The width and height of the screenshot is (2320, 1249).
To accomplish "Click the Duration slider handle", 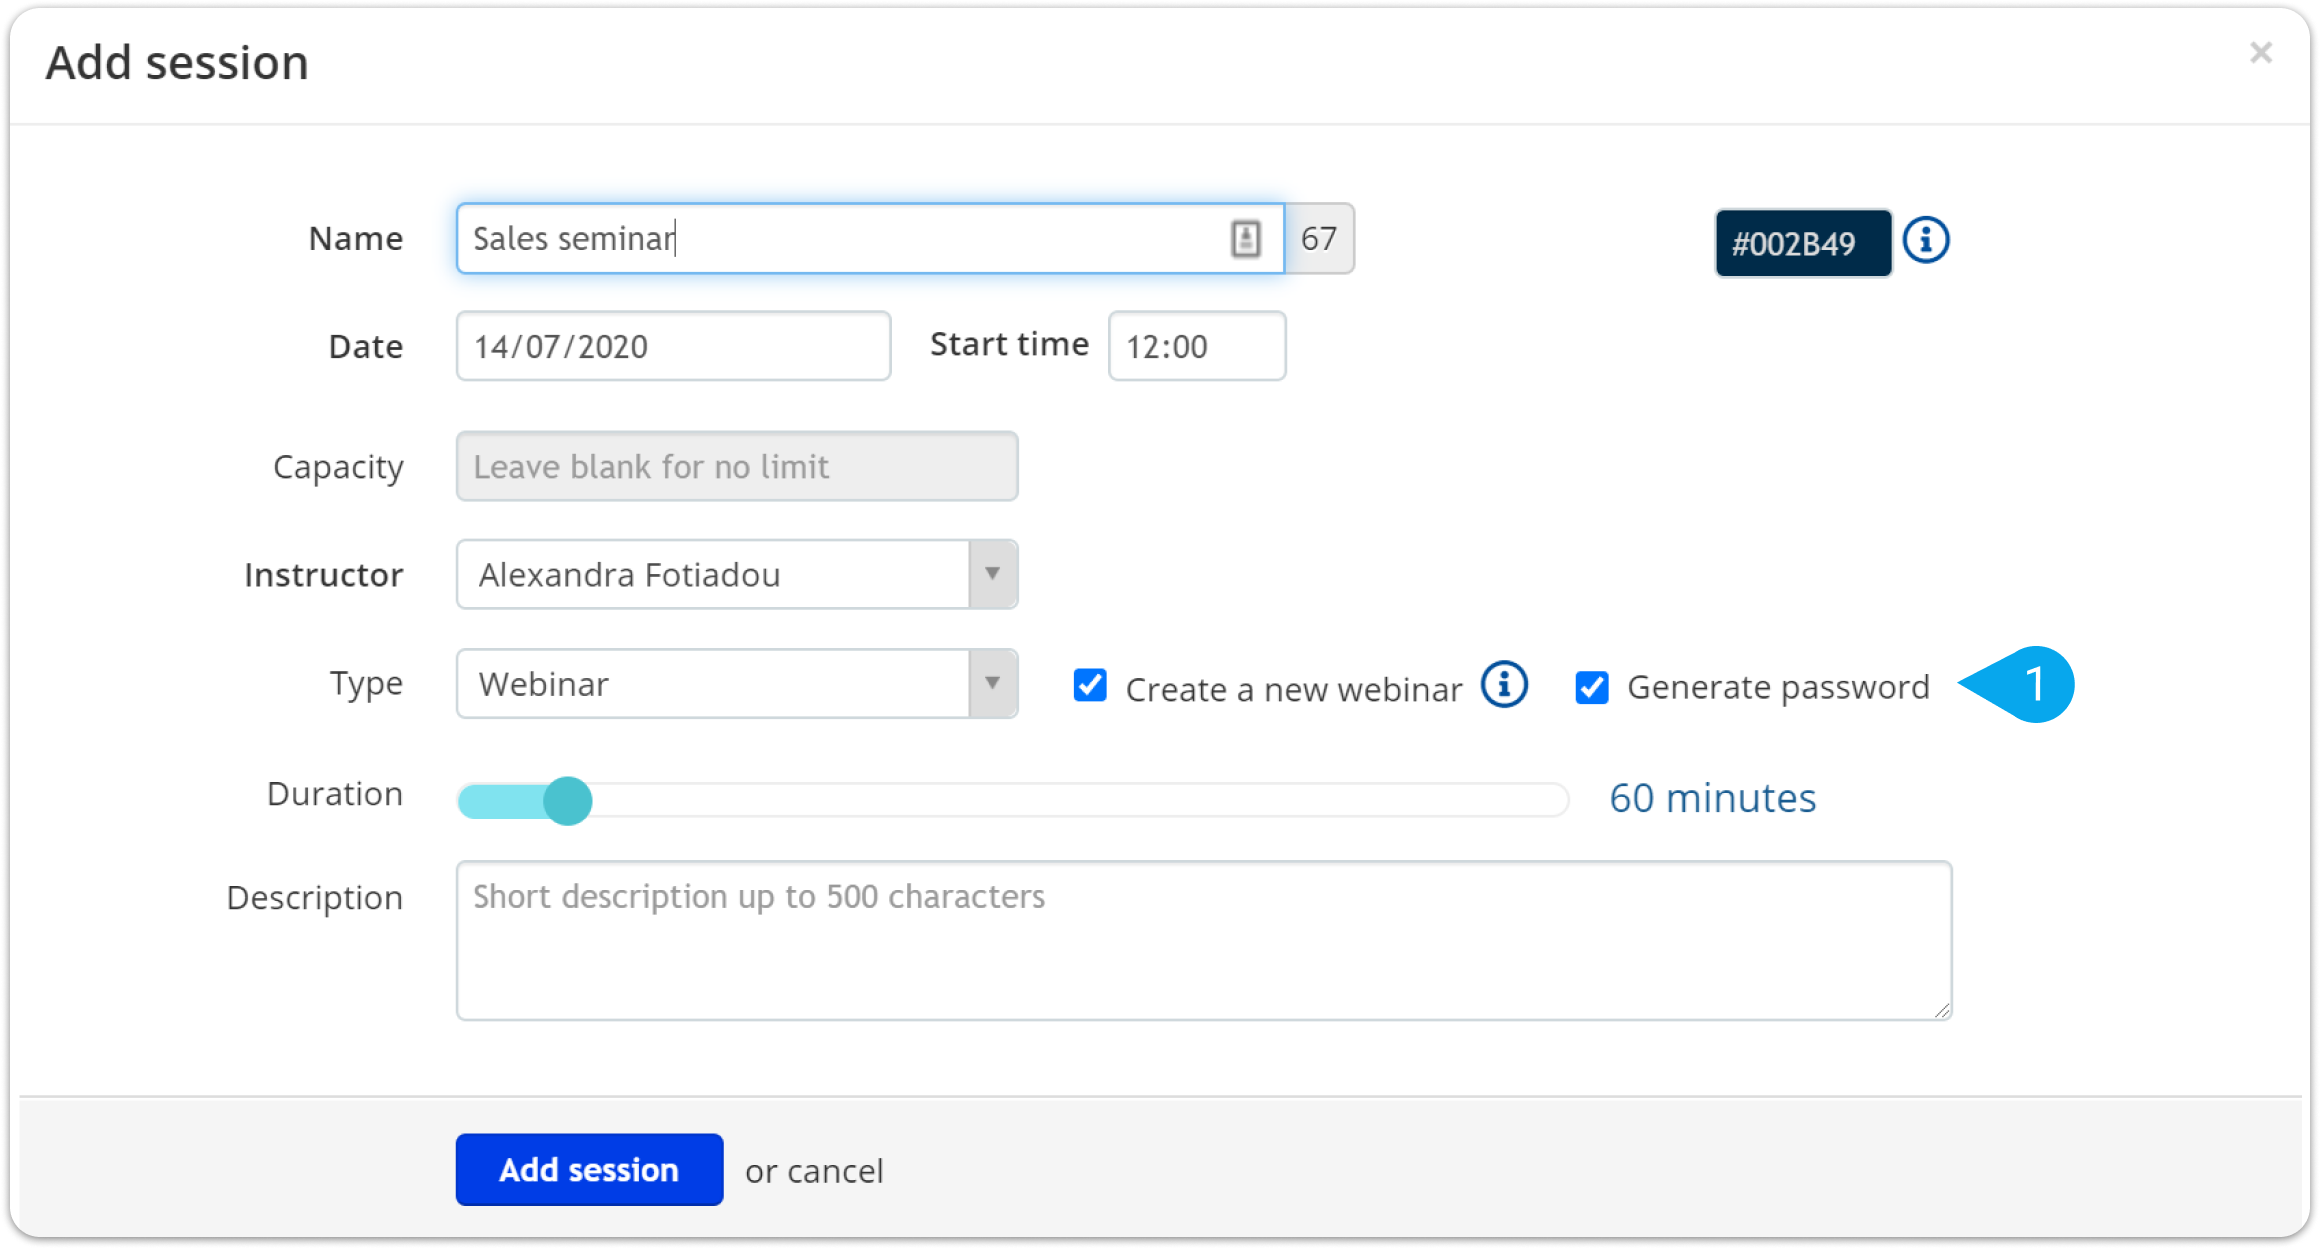I will (x=568, y=800).
